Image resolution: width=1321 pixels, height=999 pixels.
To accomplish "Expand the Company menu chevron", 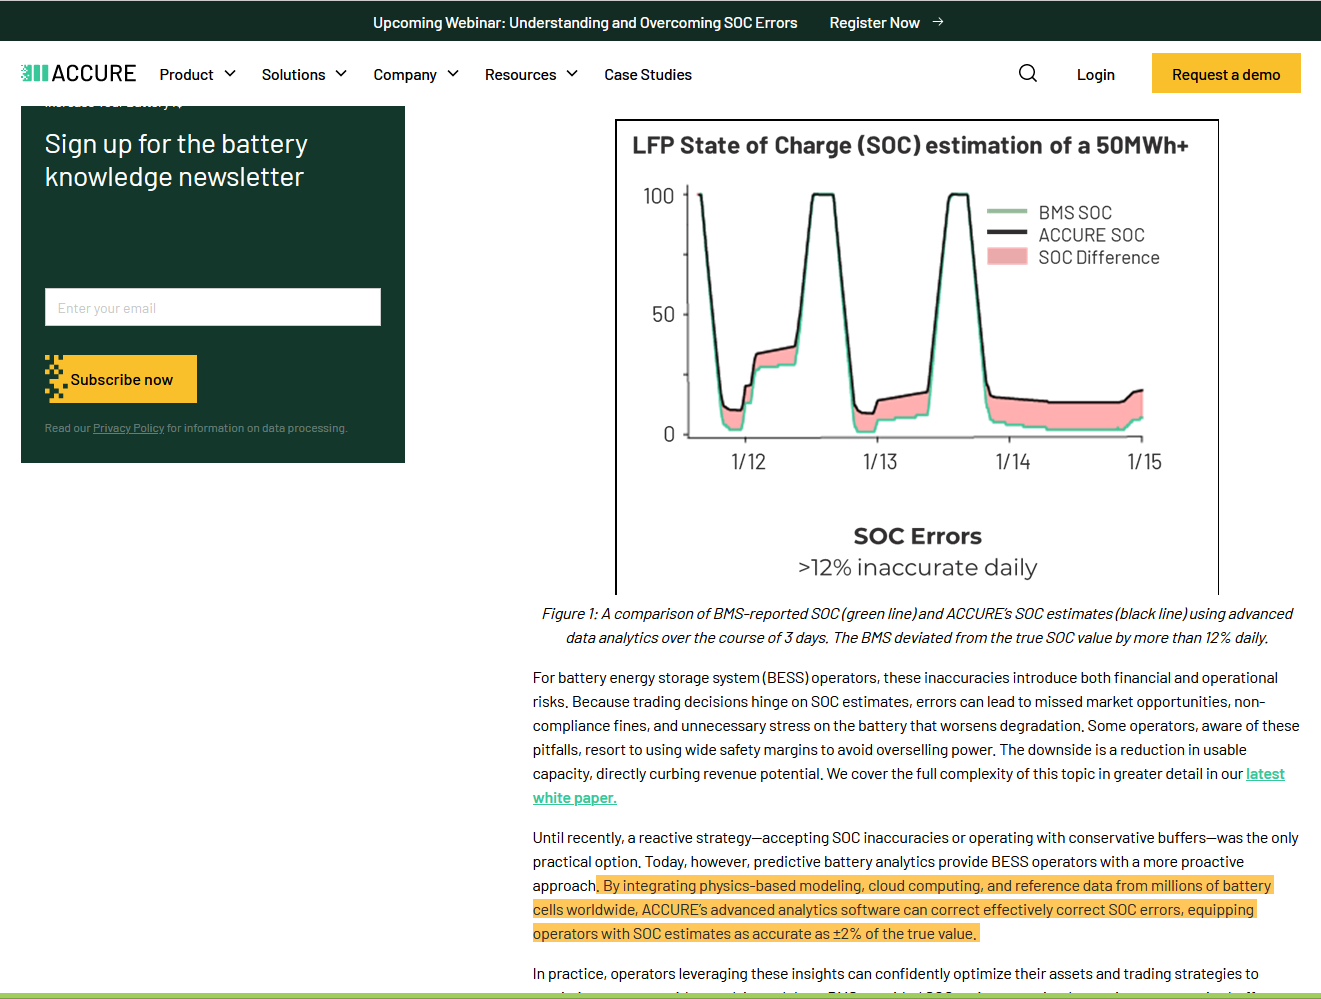I will click(x=453, y=73).
